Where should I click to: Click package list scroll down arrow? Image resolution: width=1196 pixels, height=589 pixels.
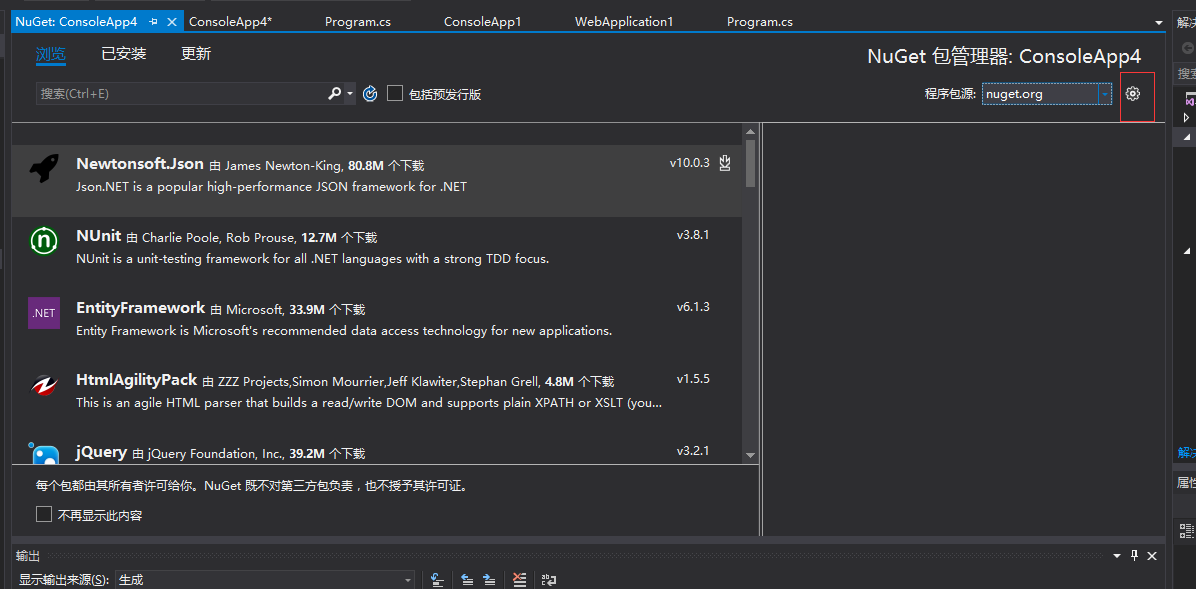(x=751, y=454)
